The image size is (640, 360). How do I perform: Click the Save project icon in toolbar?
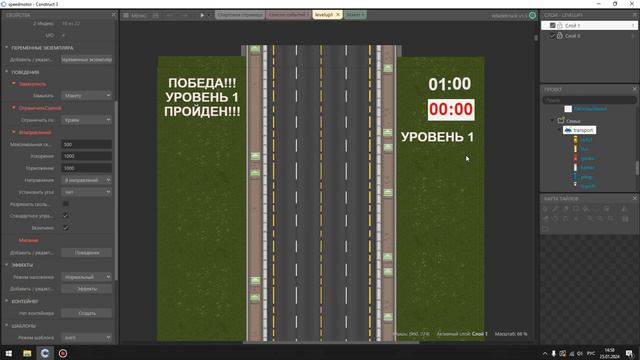[x=156, y=15]
